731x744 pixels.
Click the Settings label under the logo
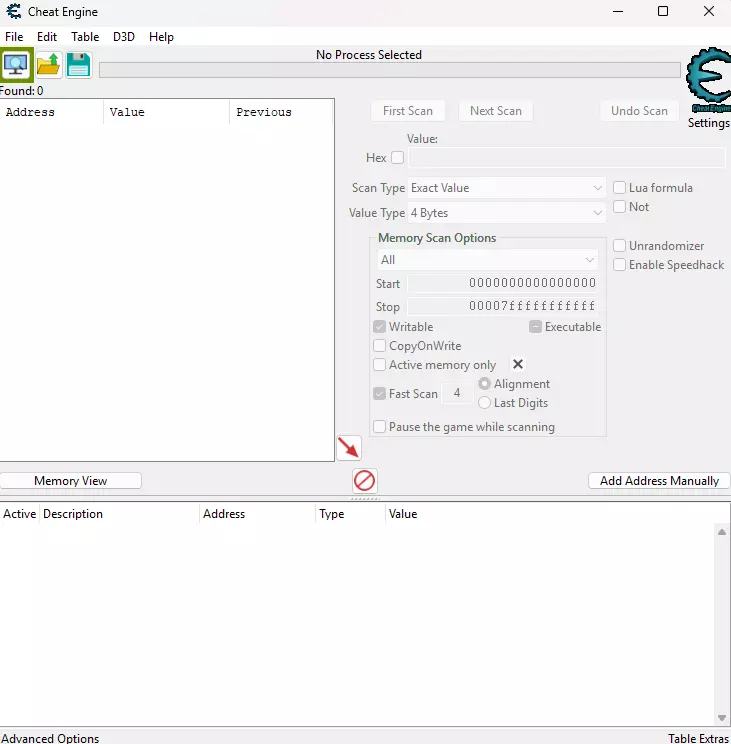(x=709, y=123)
